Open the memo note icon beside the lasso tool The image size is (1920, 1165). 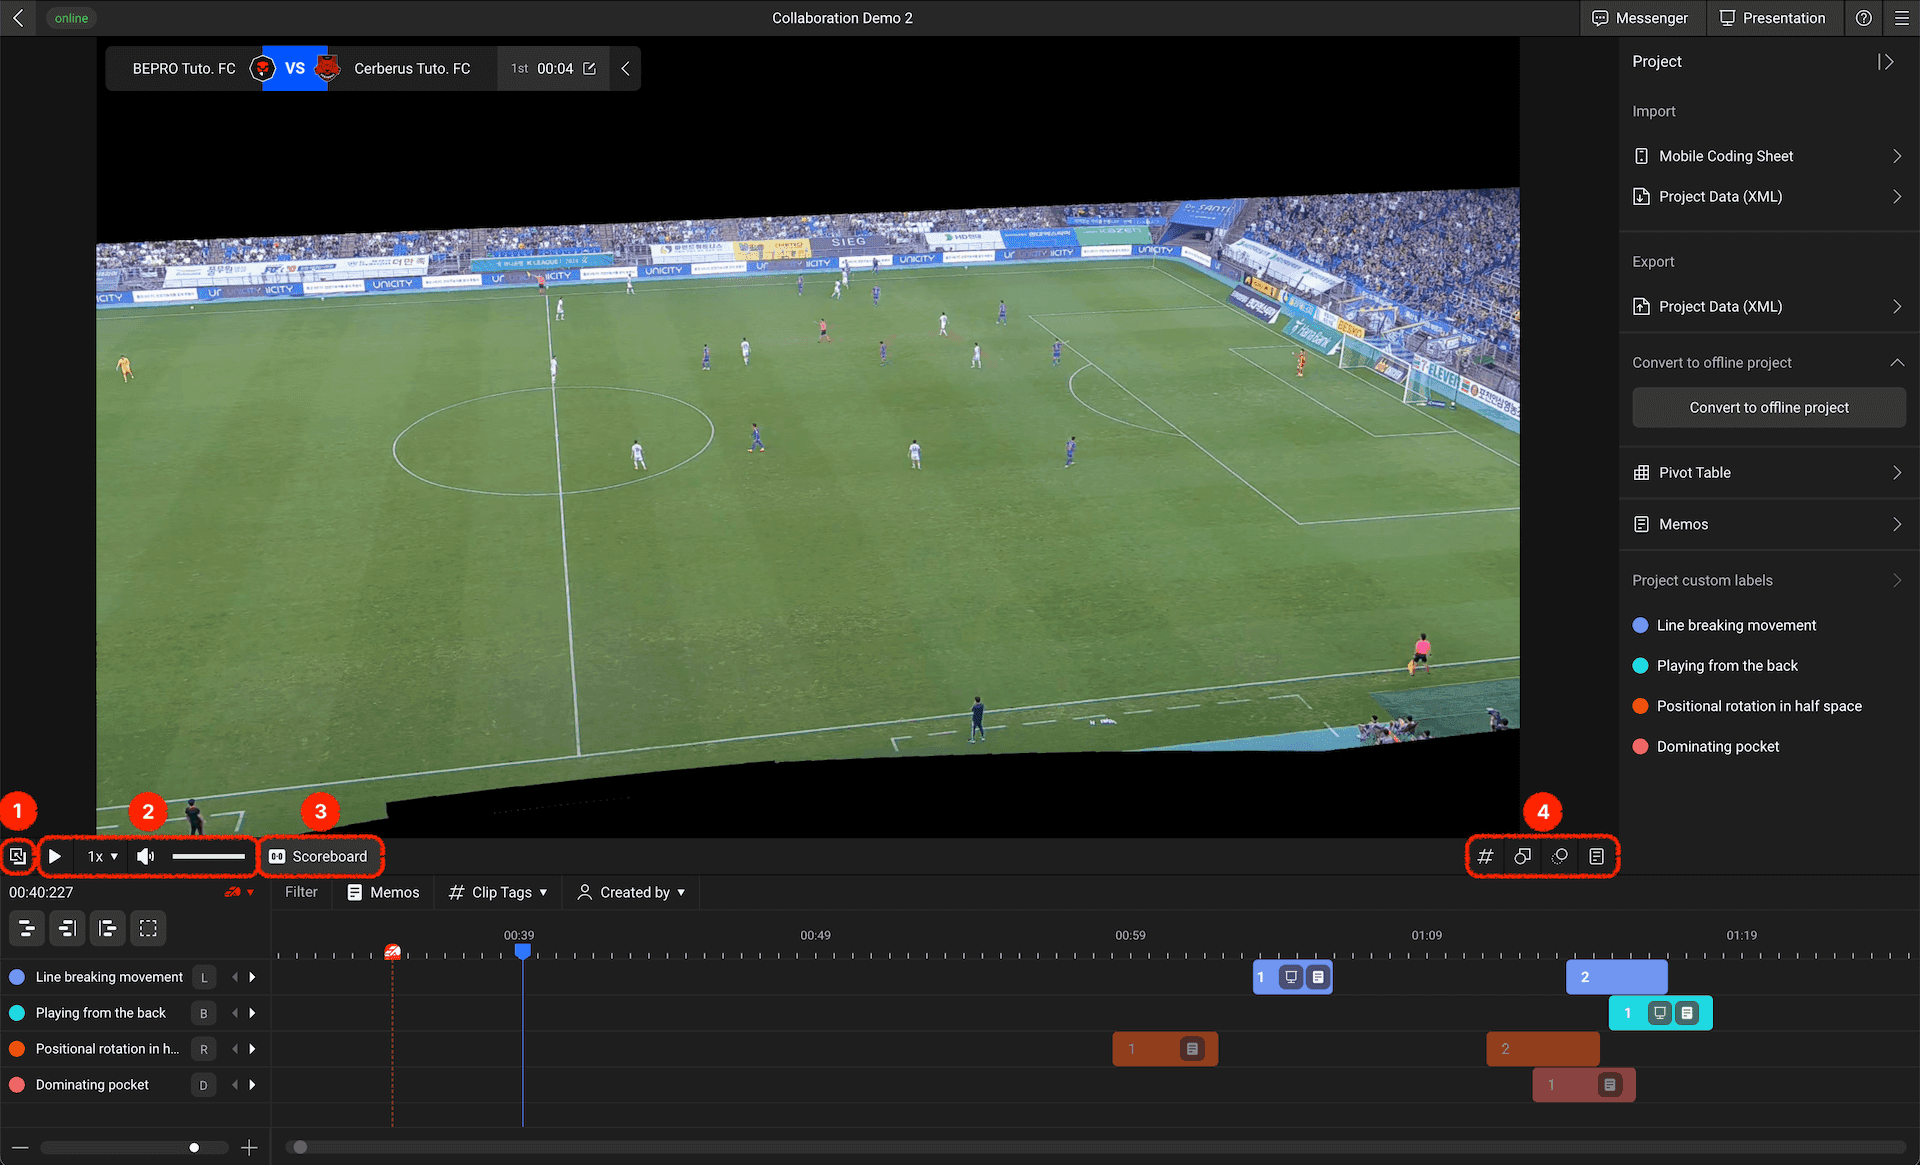tap(1597, 857)
